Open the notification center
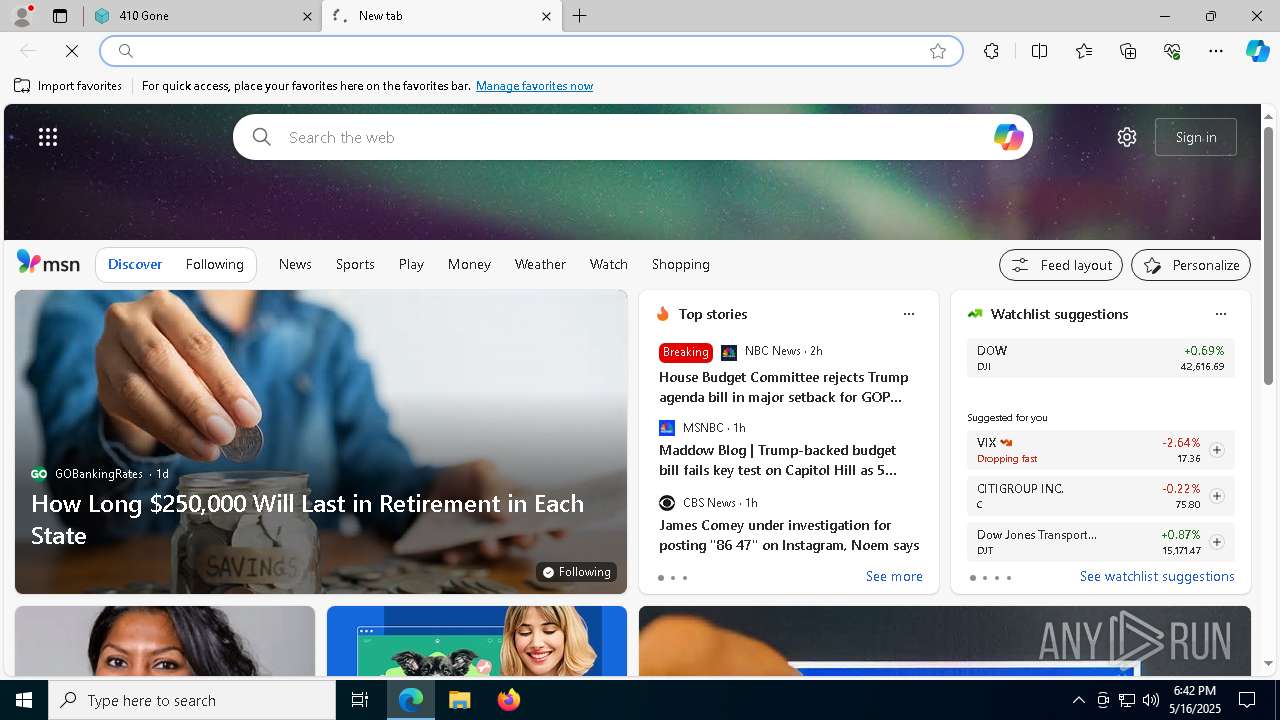 (1247, 700)
